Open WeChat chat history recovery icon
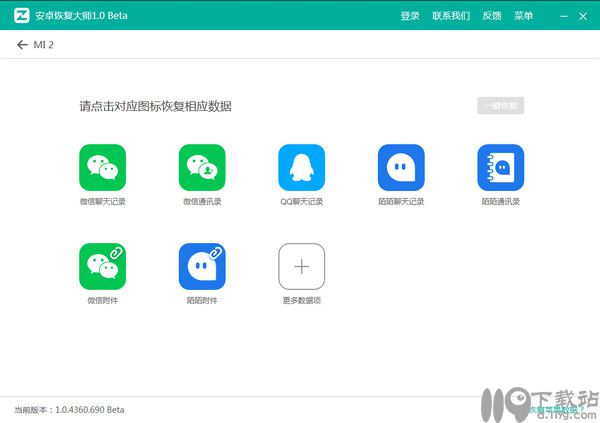600x423 pixels. (103, 167)
